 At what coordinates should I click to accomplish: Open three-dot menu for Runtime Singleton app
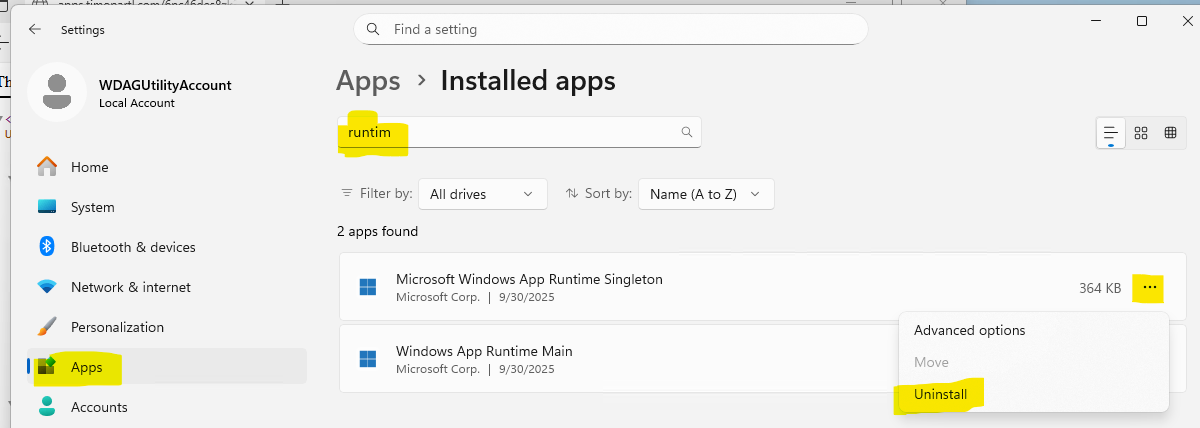(1150, 288)
